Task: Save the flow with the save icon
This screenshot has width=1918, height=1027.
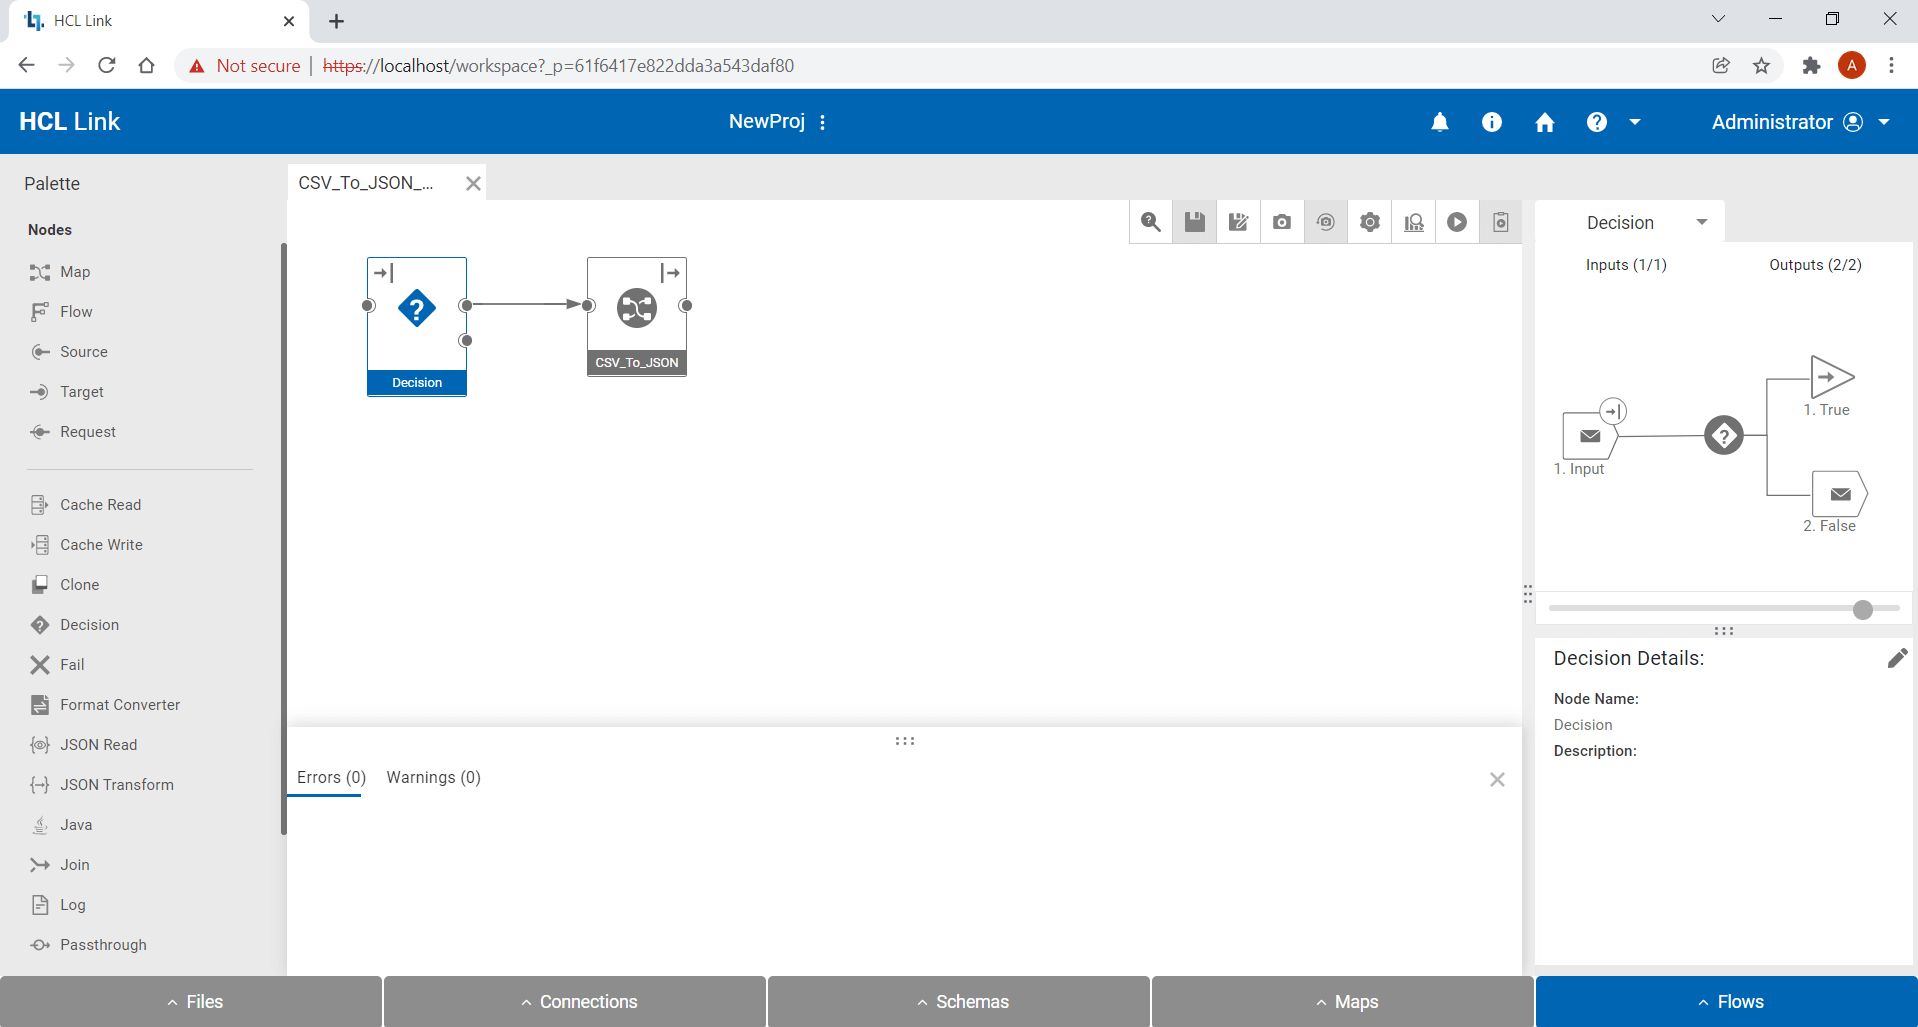Action: click(1194, 221)
